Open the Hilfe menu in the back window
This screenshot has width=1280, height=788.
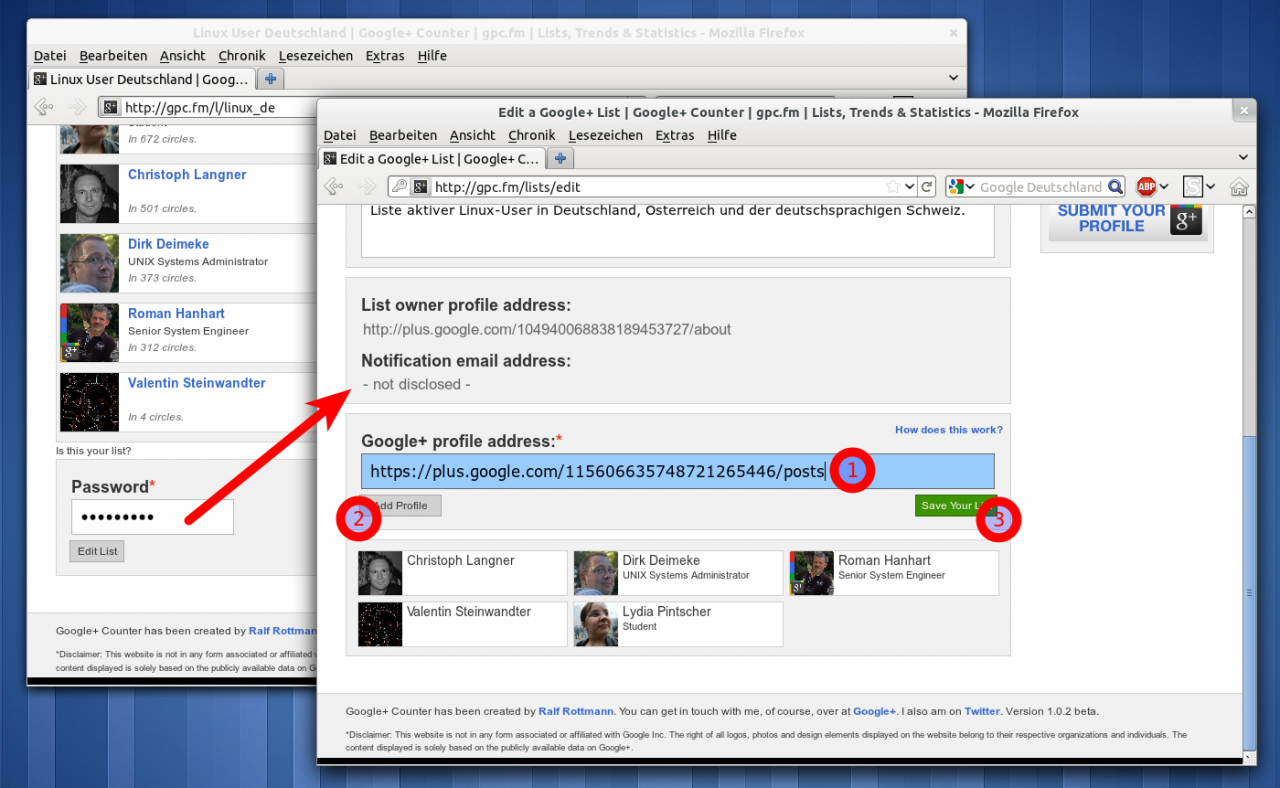click(432, 56)
